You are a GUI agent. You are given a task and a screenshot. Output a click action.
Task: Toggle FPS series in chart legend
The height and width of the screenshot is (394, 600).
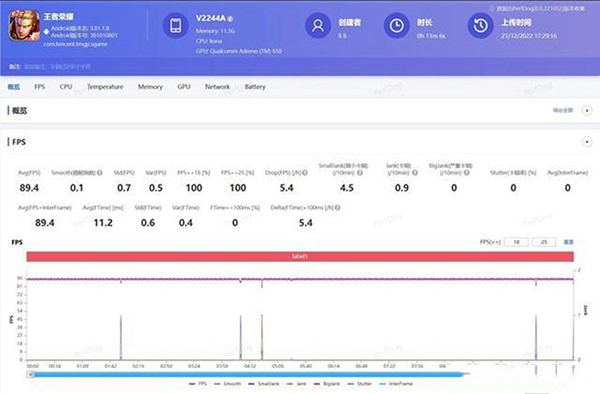pos(198,384)
